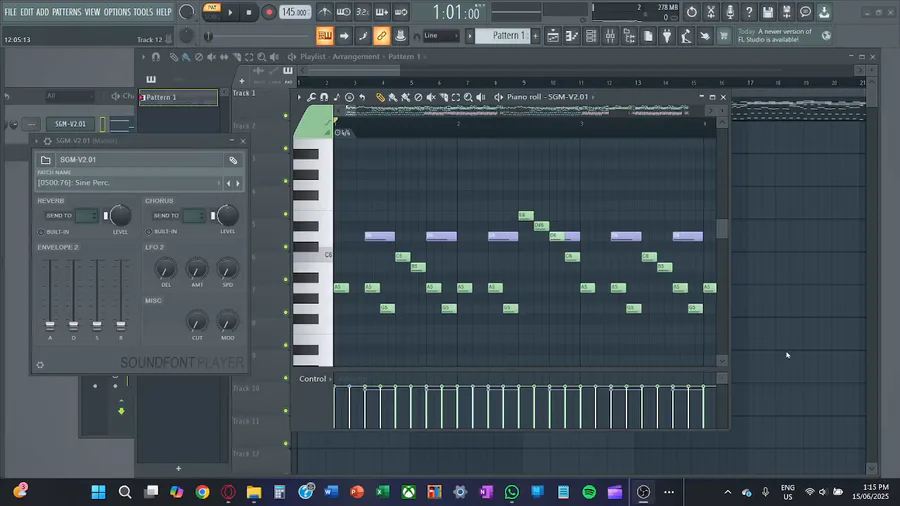Toggle multilink to controllers icon
Image resolution: width=900 pixels, height=506 pixels.
pyautogui.click(x=381, y=36)
